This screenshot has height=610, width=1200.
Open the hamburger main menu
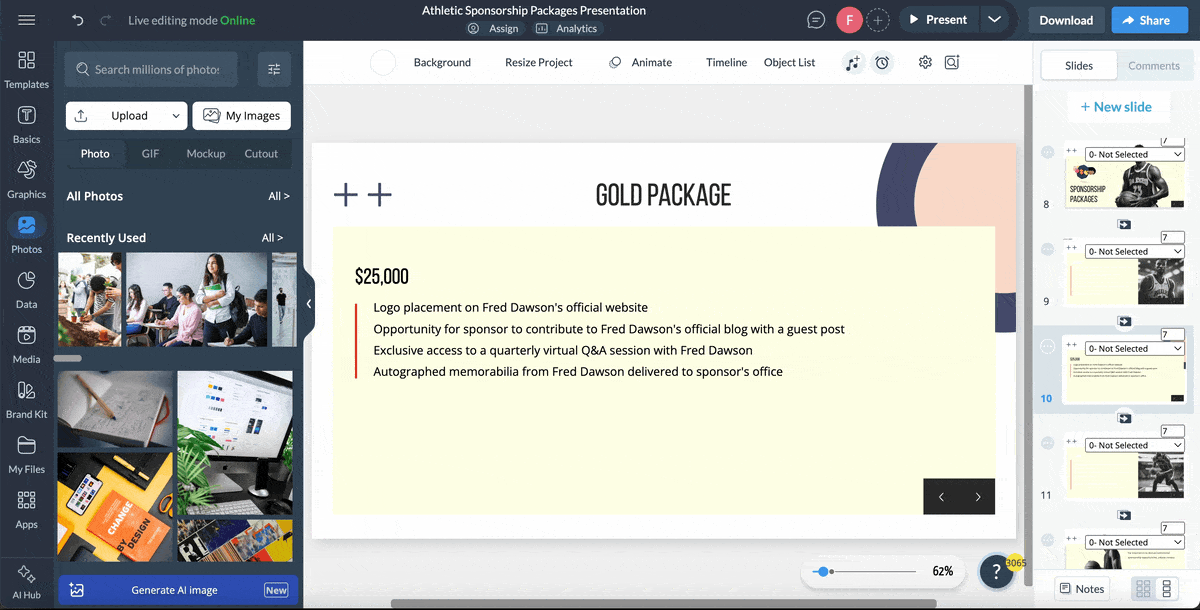[27, 20]
